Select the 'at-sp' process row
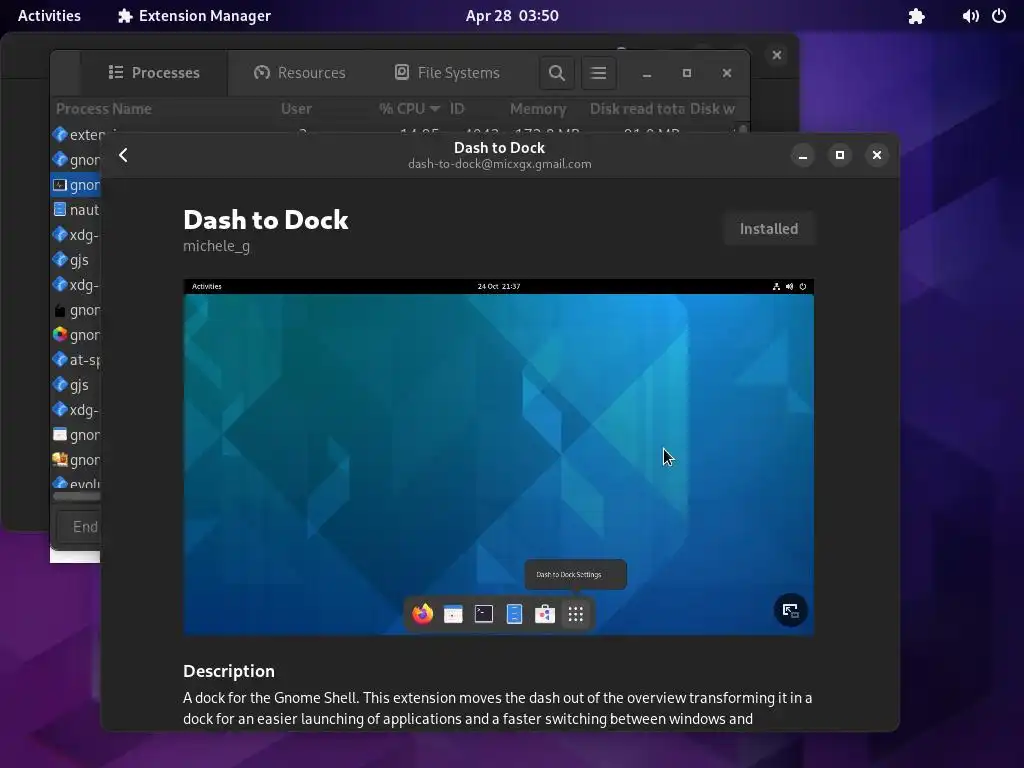The width and height of the screenshot is (1024, 768). point(76,360)
